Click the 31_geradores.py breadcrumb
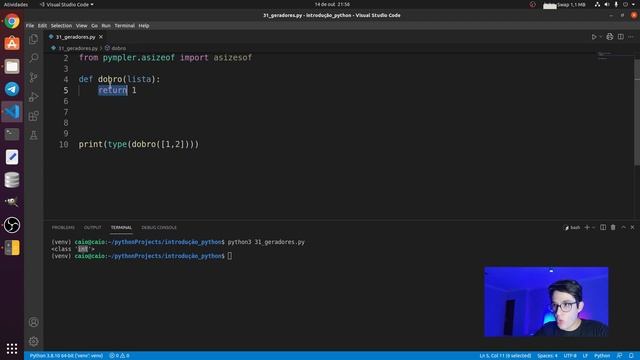This screenshot has height=360, width=640. tap(78, 48)
